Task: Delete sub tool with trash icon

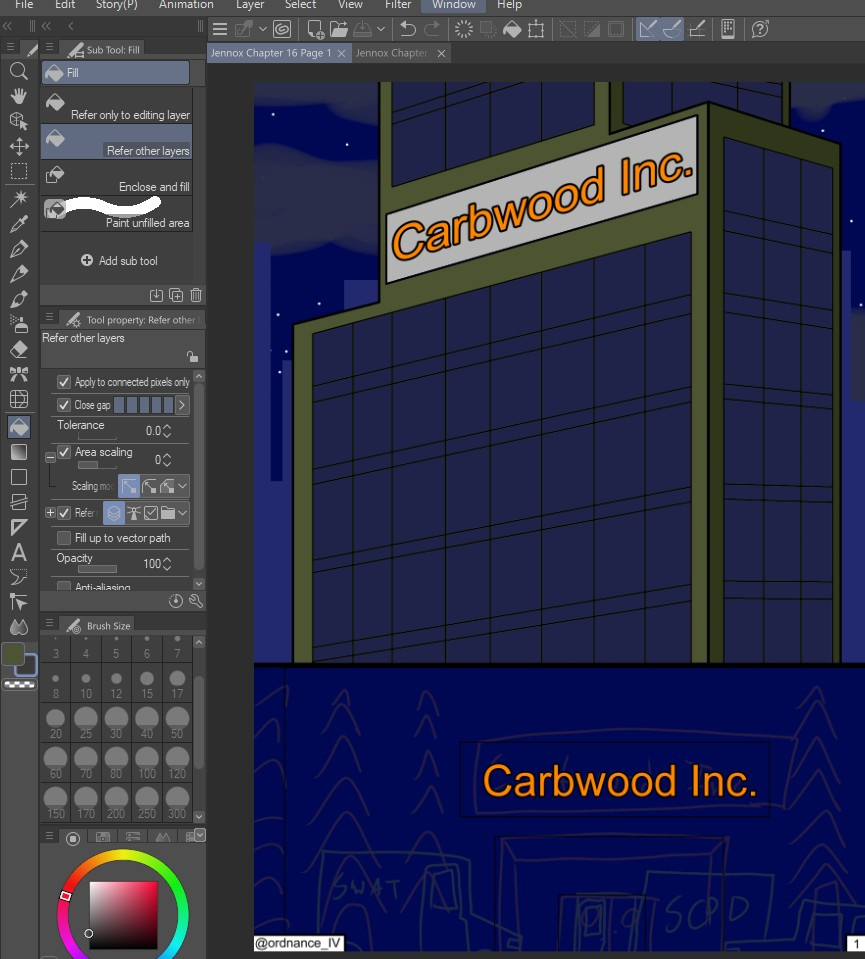Action: pos(196,295)
